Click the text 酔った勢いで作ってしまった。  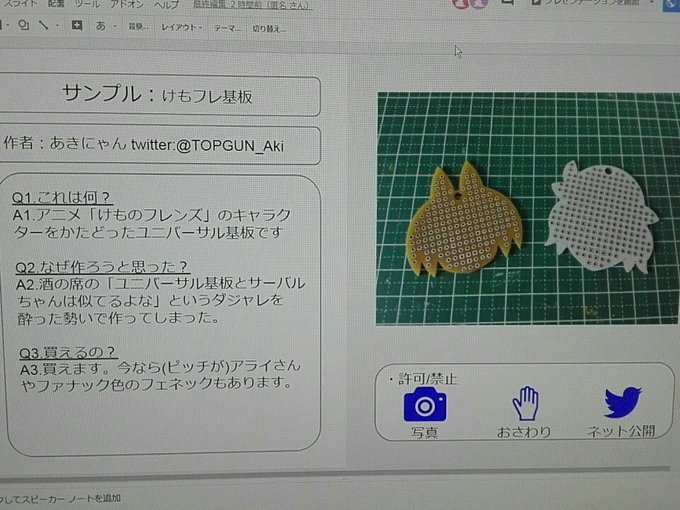point(119,318)
